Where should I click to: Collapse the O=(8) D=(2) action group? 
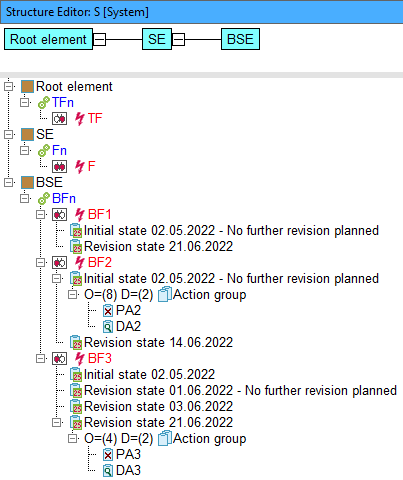72,294
